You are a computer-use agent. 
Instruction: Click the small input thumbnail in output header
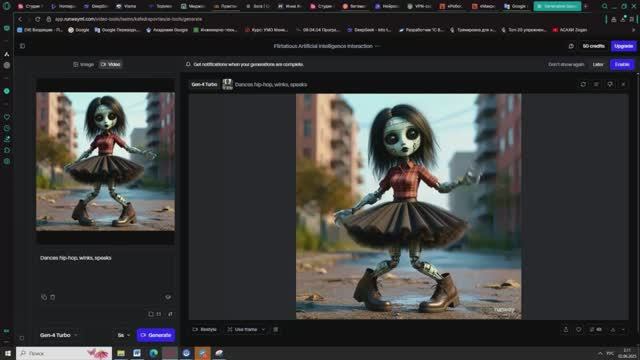coord(227,84)
